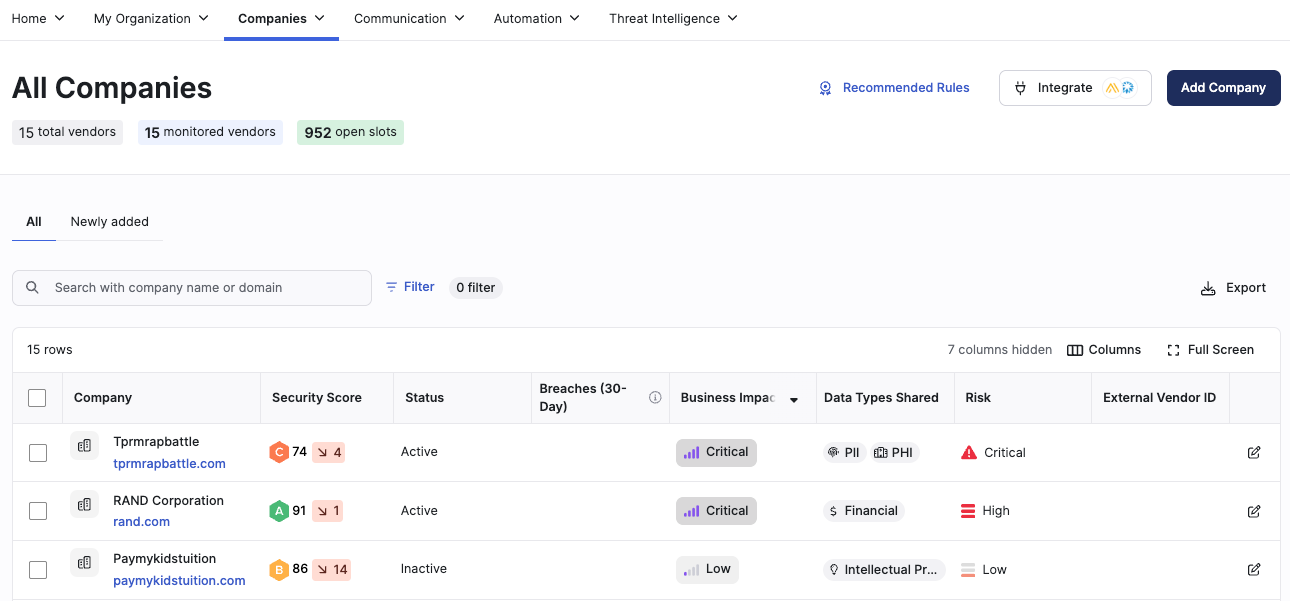Image resolution: width=1290 pixels, height=601 pixels.
Task: Click the 952 open slots badge
Action: pyautogui.click(x=350, y=132)
